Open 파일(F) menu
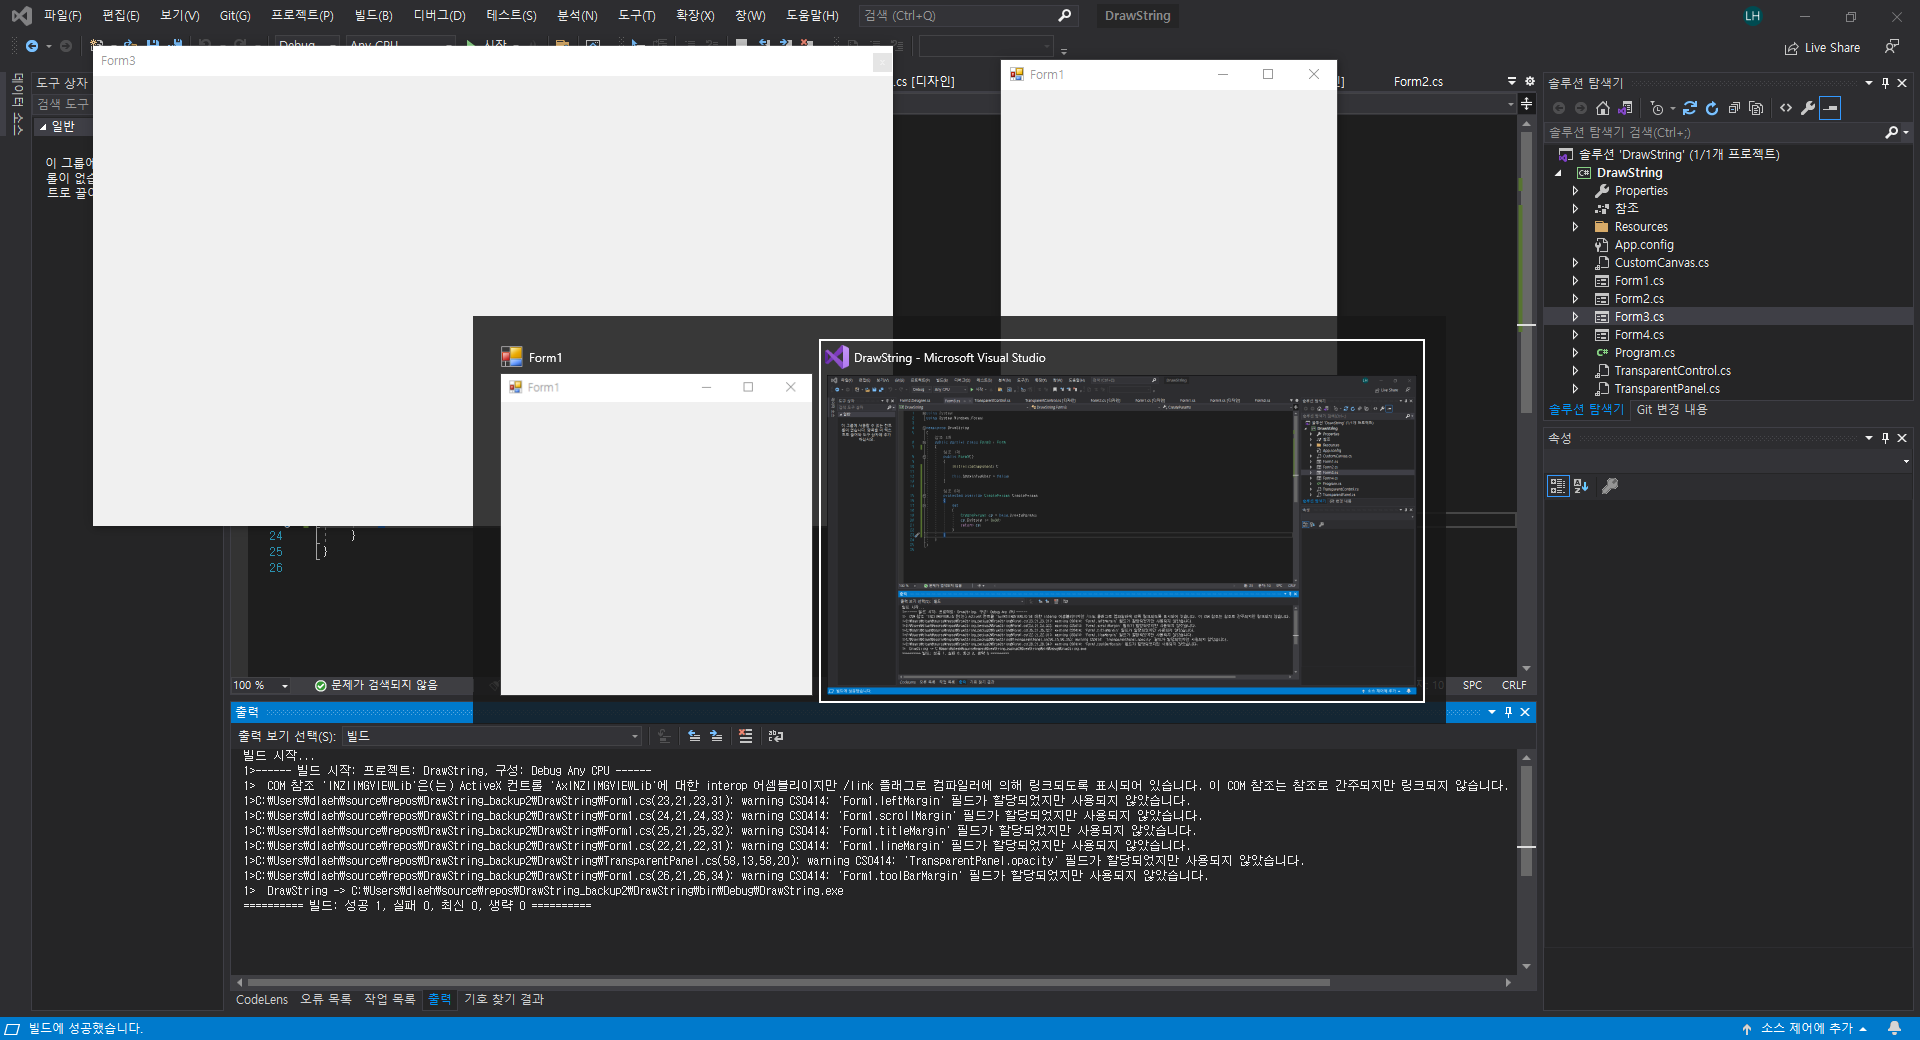The image size is (1920, 1040). click(x=62, y=16)
